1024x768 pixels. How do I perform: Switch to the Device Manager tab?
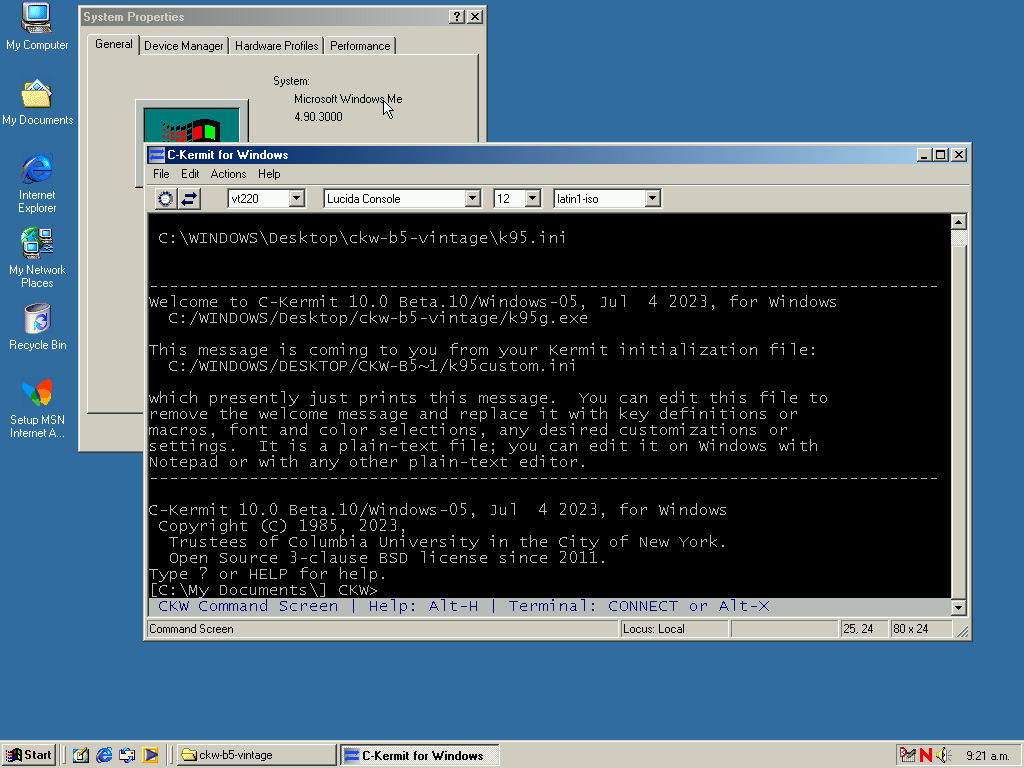tap(184, 46)
